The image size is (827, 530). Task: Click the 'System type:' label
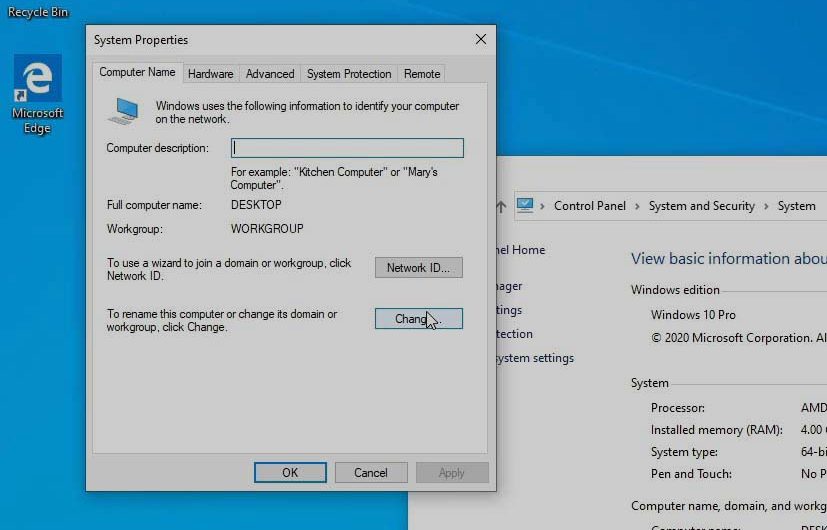[684, 452]
